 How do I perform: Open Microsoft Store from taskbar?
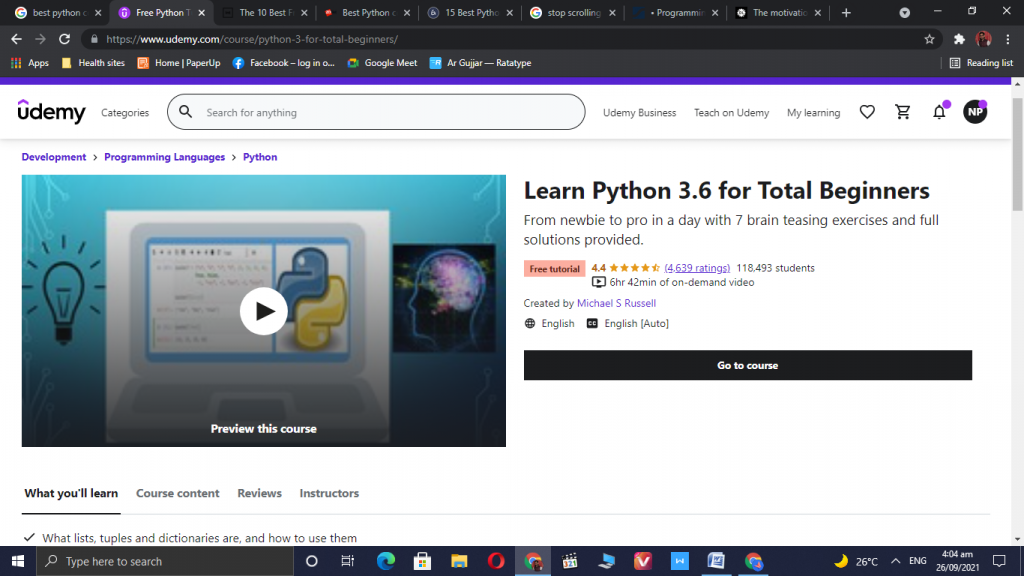click(422, 561)
